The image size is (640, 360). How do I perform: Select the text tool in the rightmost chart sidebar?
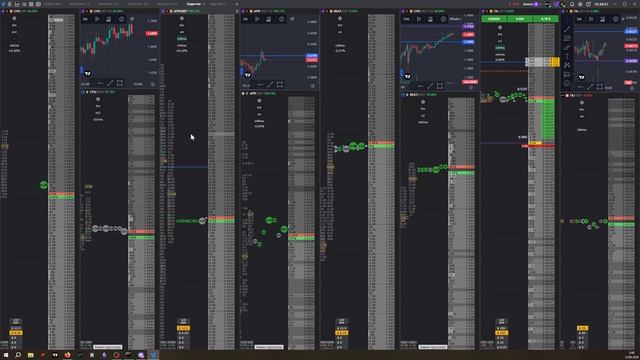click(x=567, y=56)
